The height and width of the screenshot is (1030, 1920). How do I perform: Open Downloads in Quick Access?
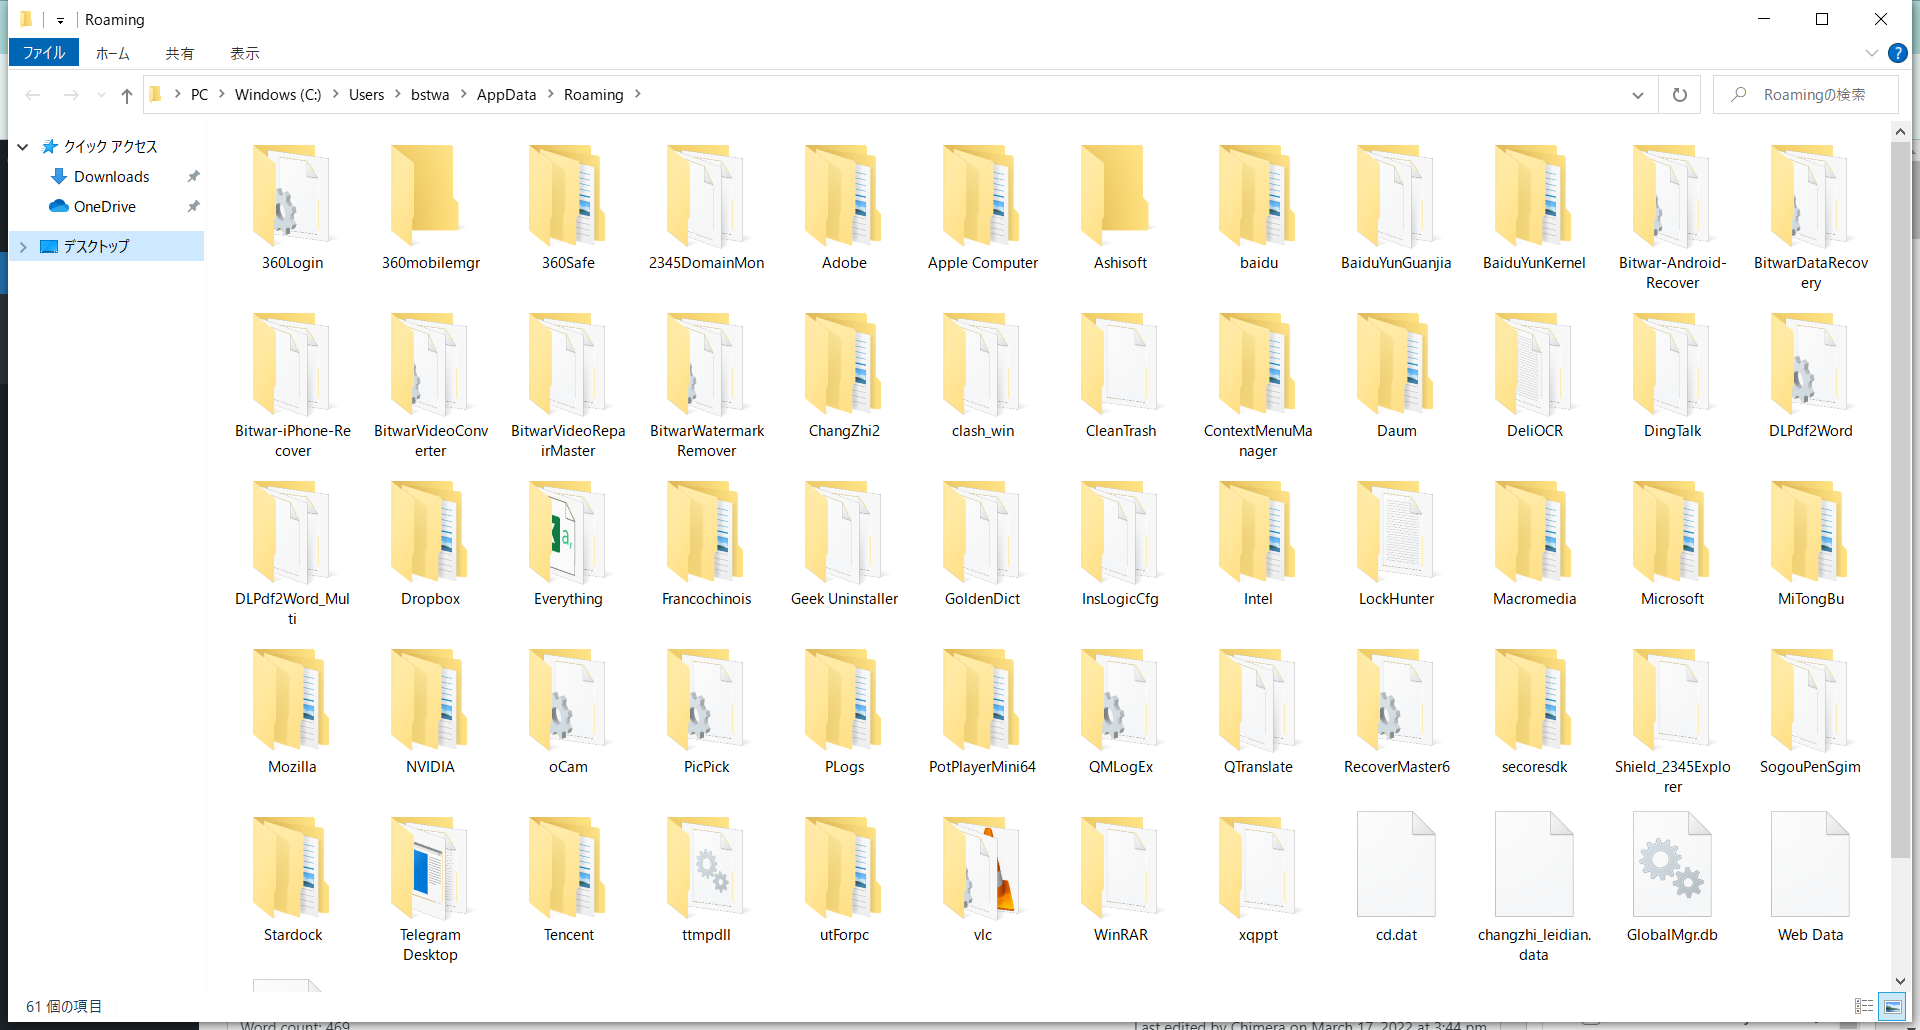pos(112,177)
